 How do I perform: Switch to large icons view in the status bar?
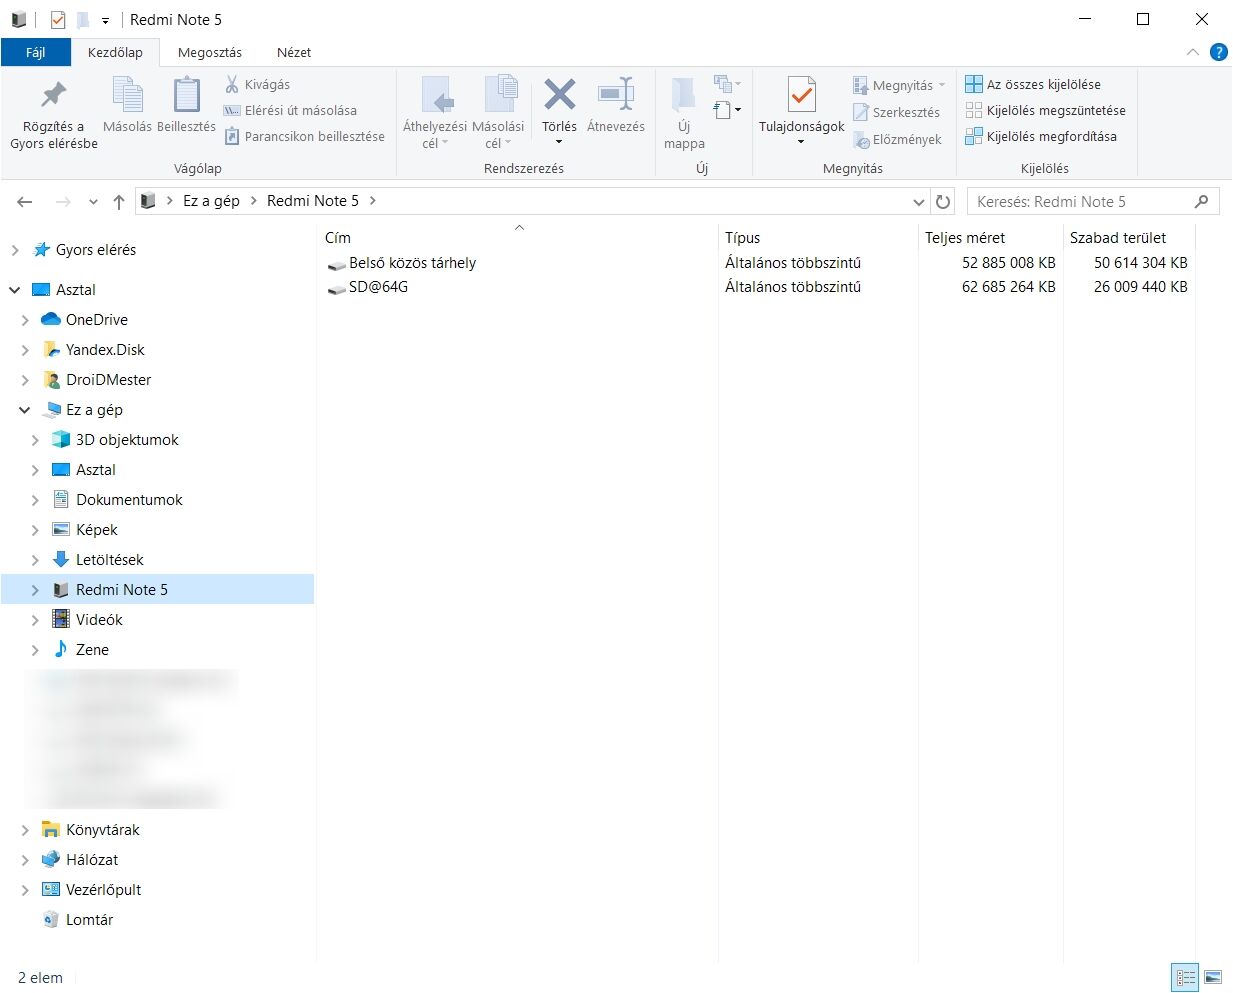pyautogui.click(x=1212, y=978)
